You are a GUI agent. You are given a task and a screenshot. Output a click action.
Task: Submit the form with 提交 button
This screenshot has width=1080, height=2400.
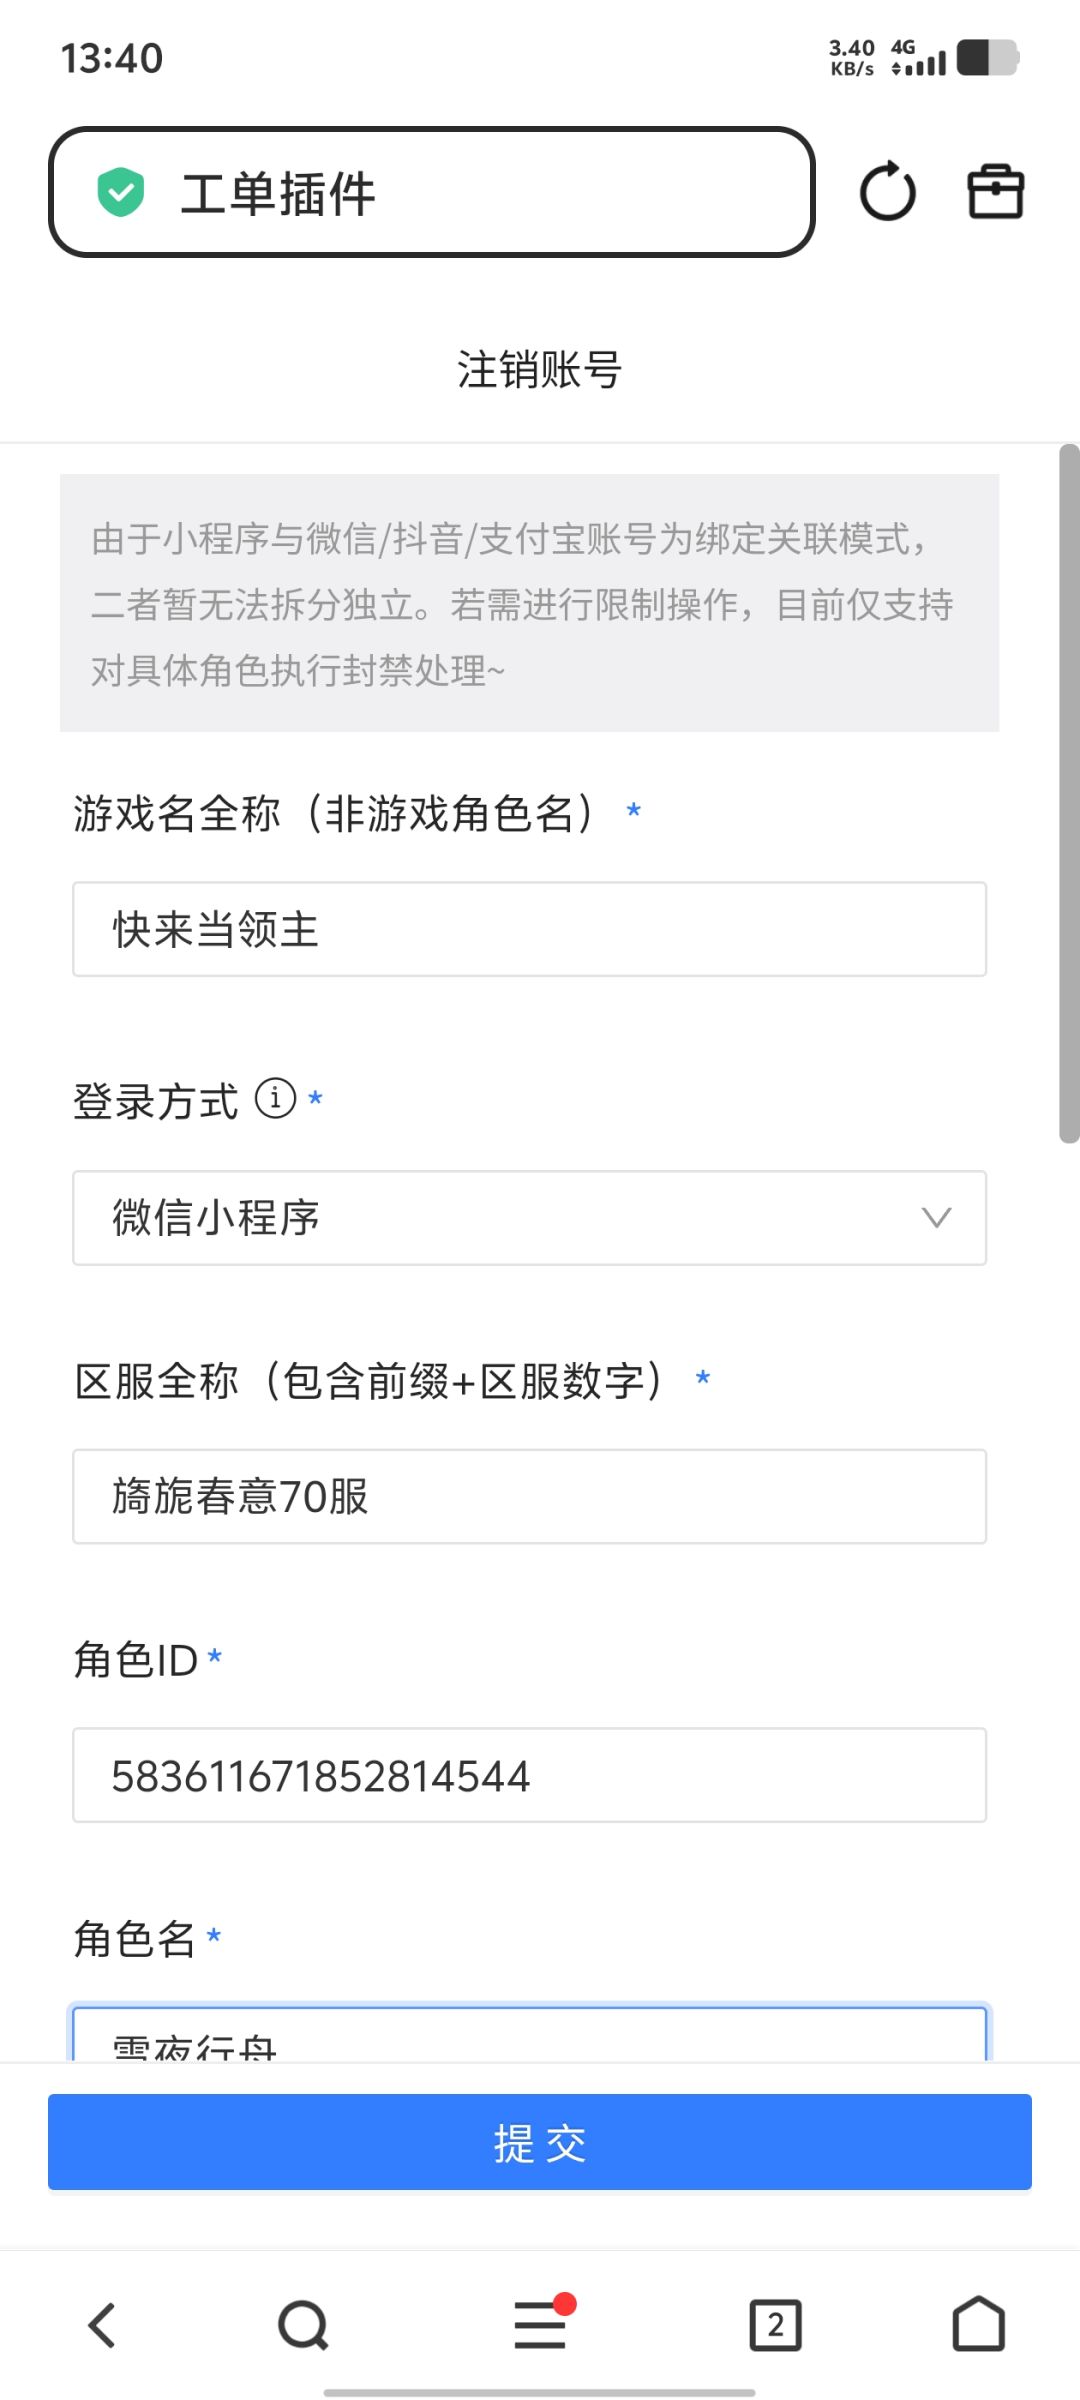pyautogui.click(x=540, y=2142)
